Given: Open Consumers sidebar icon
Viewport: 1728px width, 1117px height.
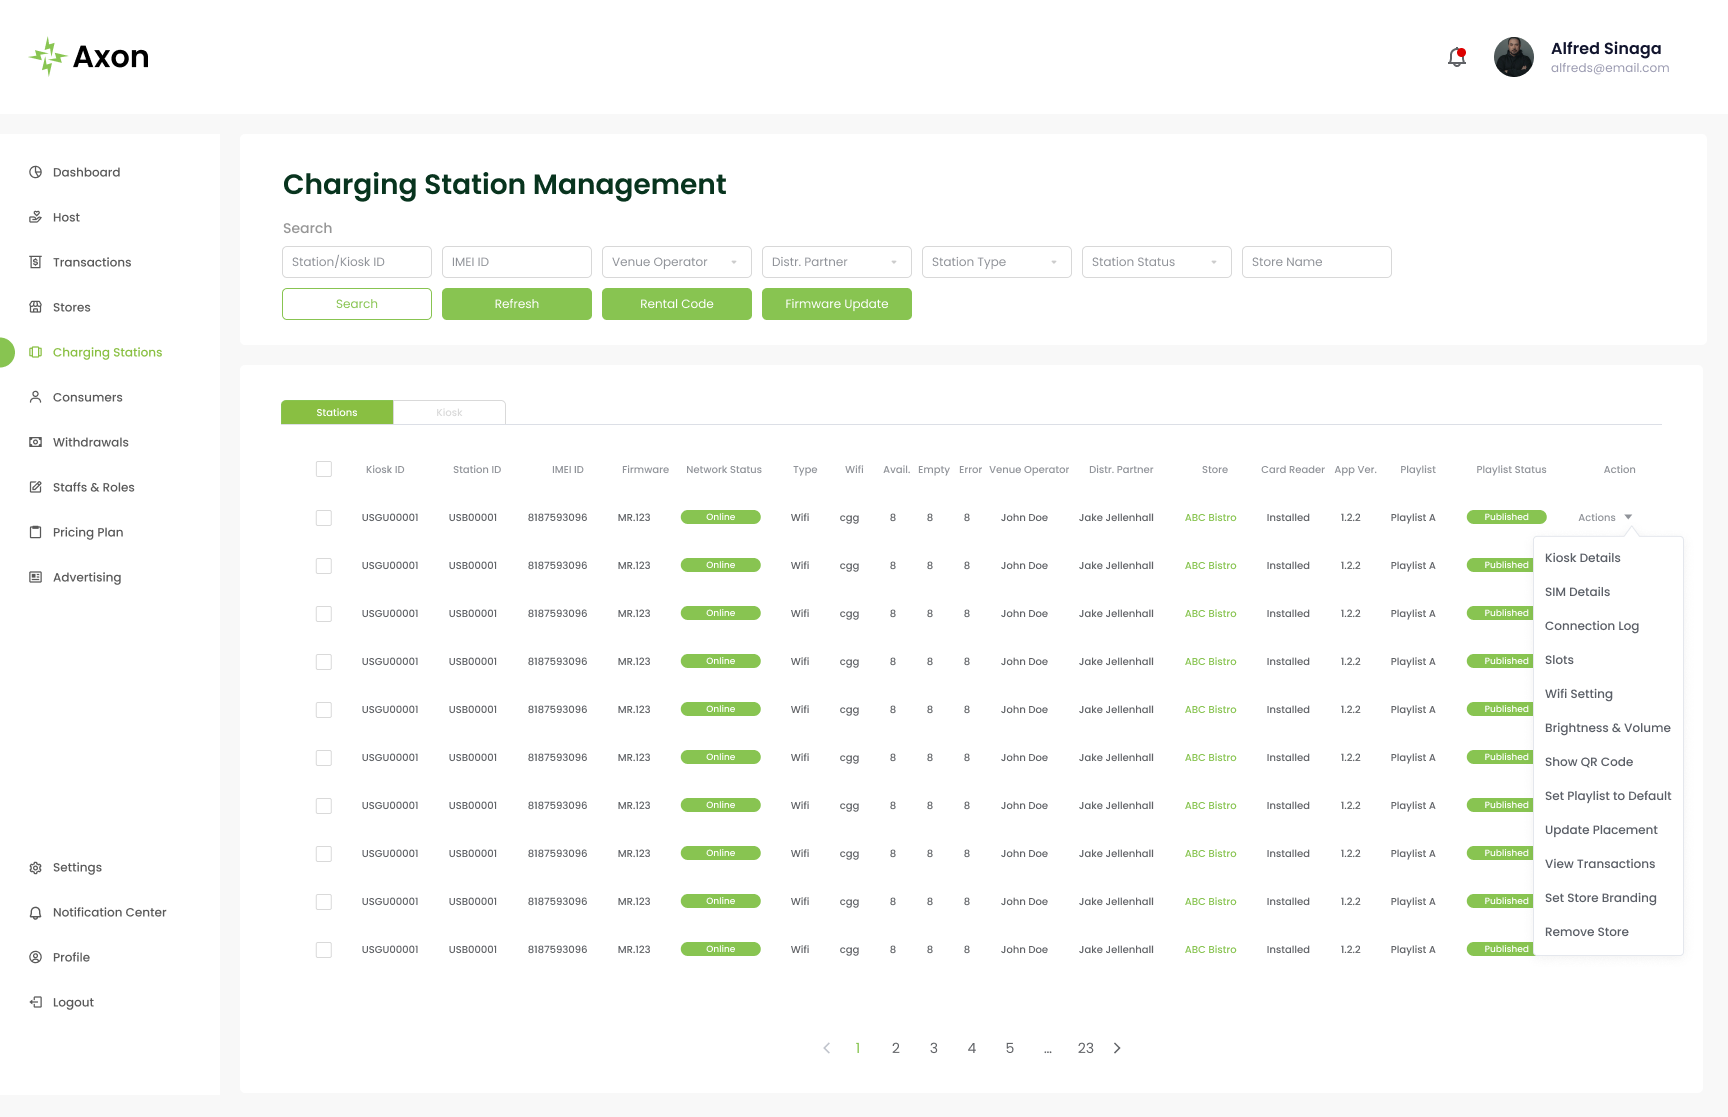Looking at the screenshot, I should click(35, 397).
